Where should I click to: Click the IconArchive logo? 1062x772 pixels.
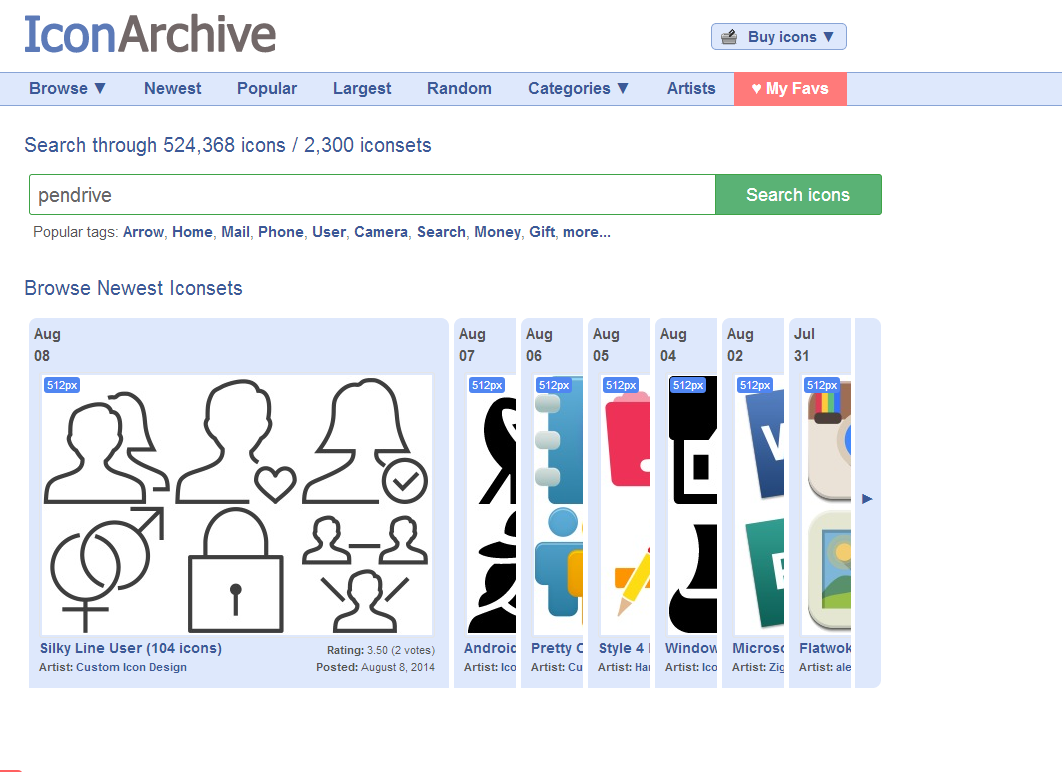150,34
